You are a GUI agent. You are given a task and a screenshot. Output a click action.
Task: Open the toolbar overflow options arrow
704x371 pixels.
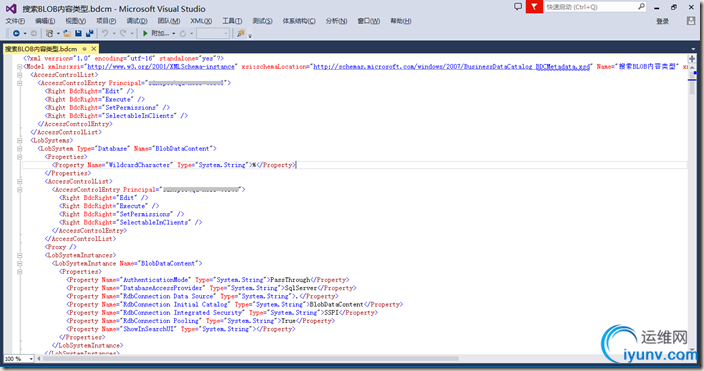point(250,35)
